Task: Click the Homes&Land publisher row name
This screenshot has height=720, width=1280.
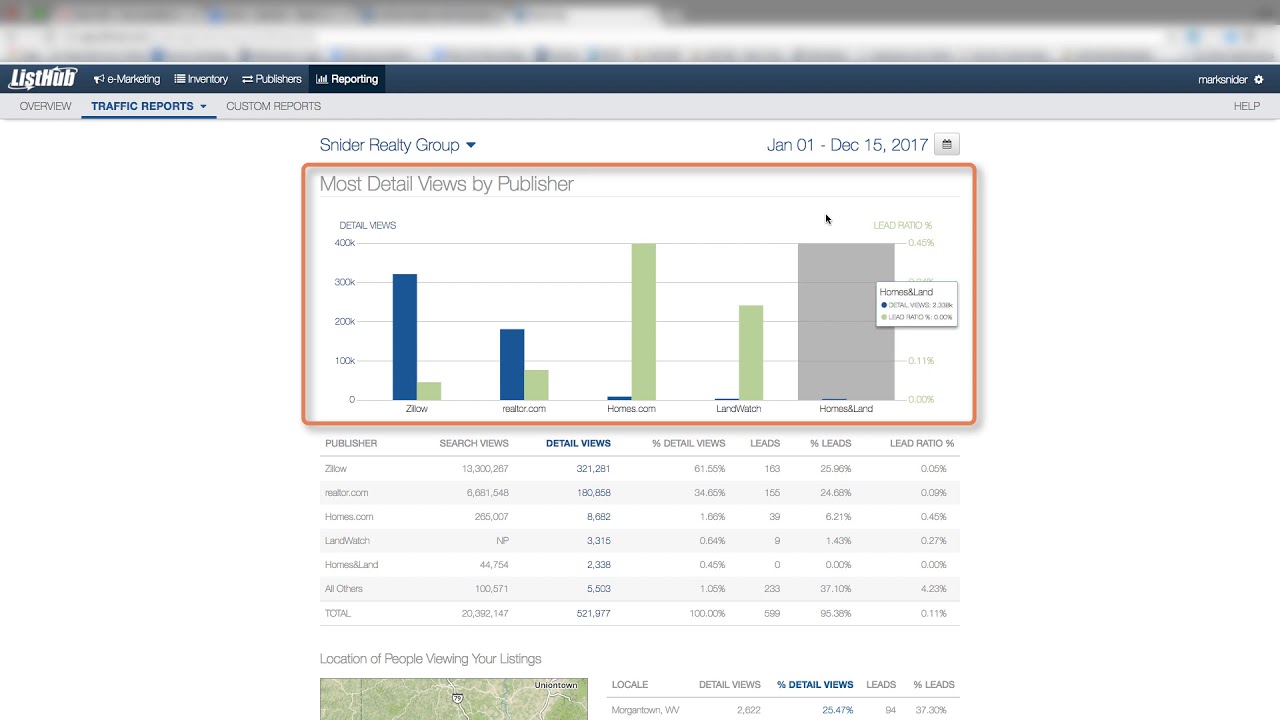Action: coord(351,565)
